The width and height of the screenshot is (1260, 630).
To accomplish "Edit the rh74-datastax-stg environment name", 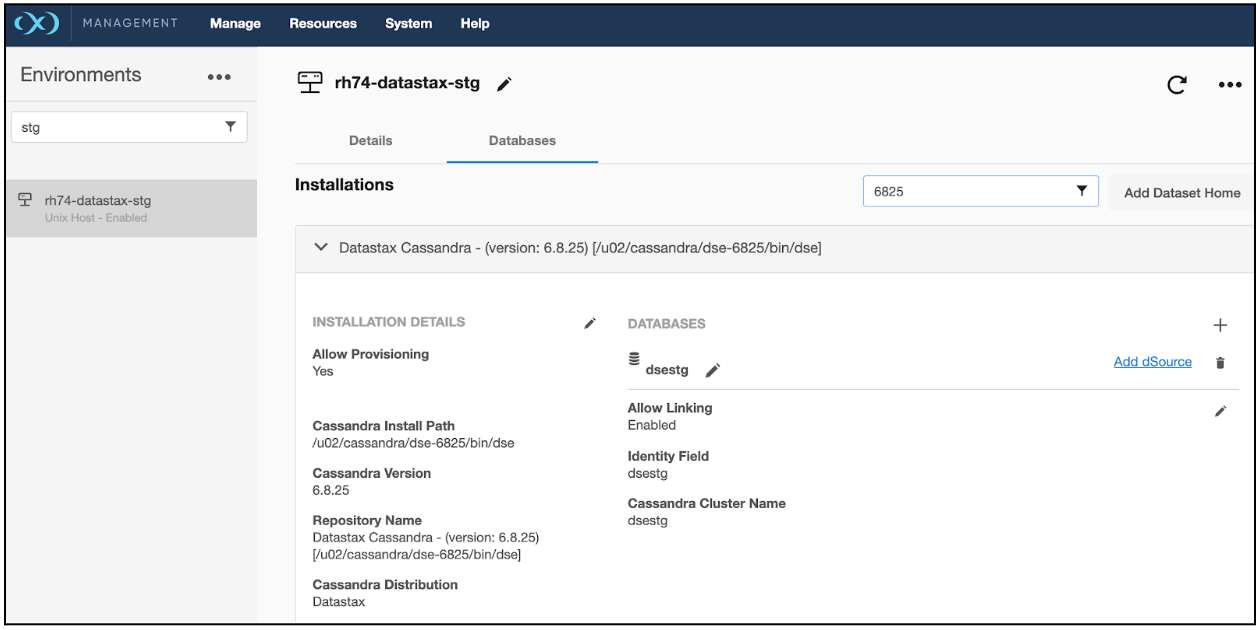I will click(504, 84).
